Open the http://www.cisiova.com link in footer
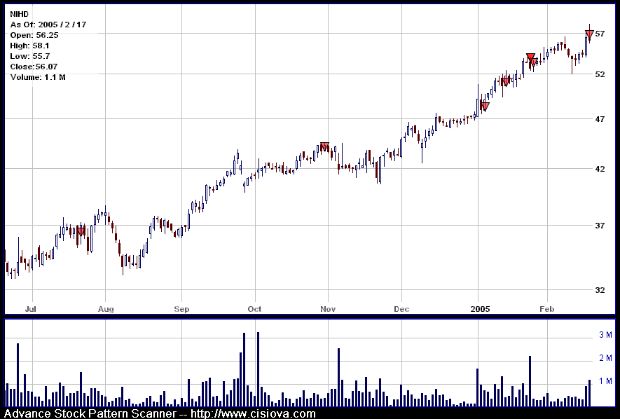 pos(253,414)
